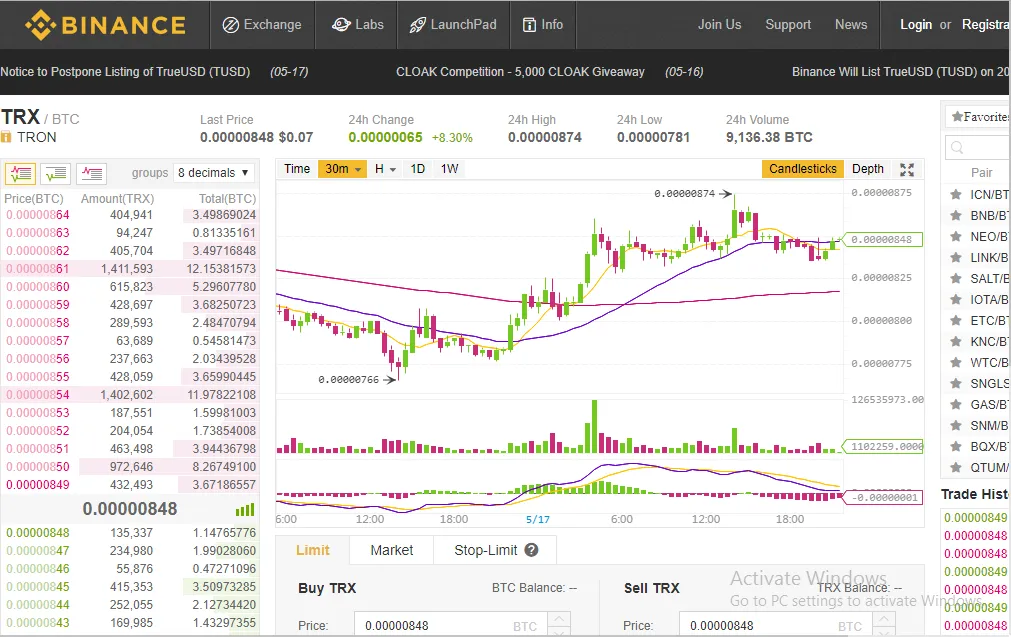The width and height of the screenshot is (1011, 637).
Task: Click the Sell TRX price field
Action: pos(775,625)
